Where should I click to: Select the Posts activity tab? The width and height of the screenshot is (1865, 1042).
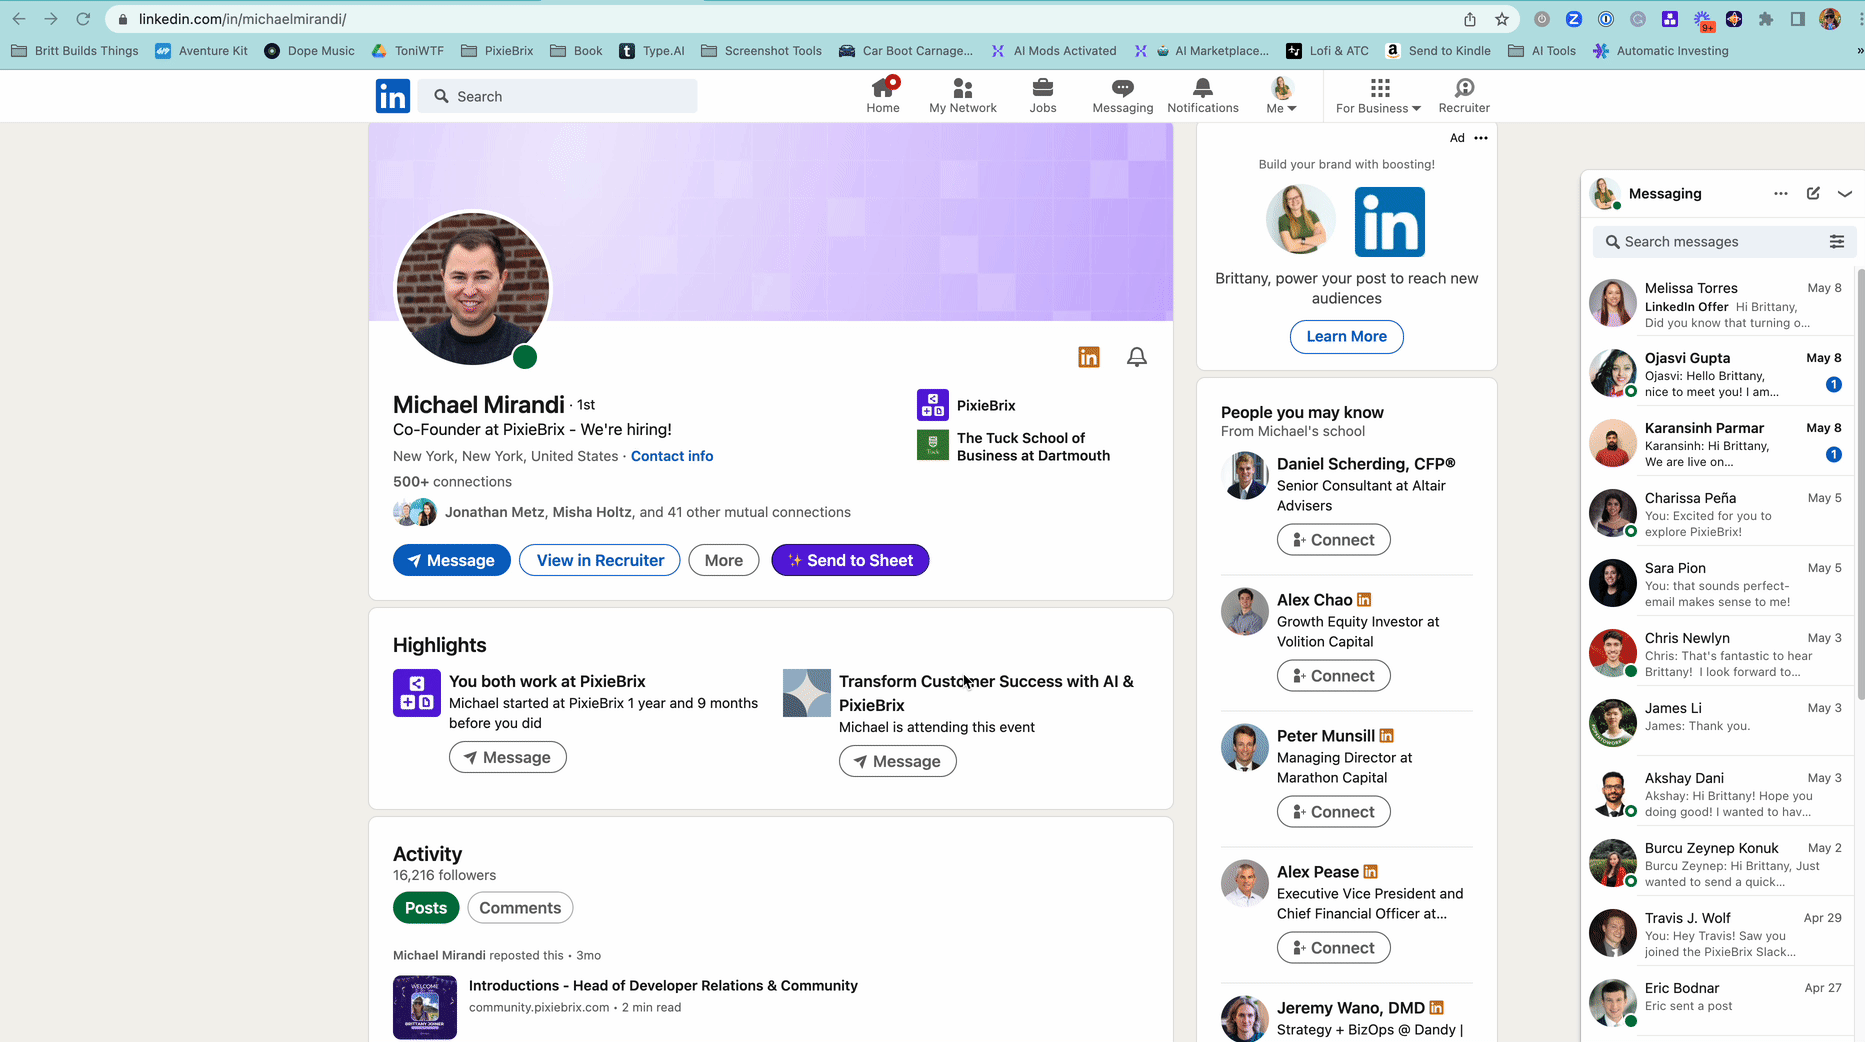click(426, 908)
